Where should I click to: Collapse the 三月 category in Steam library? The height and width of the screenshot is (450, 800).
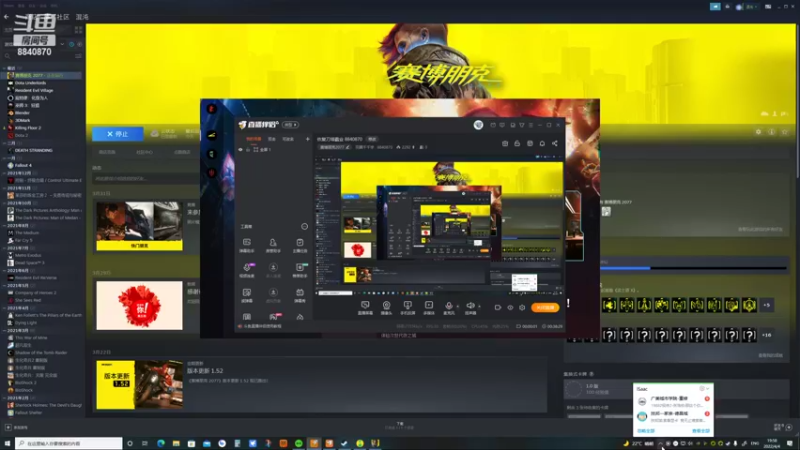[x=4, y=143]
